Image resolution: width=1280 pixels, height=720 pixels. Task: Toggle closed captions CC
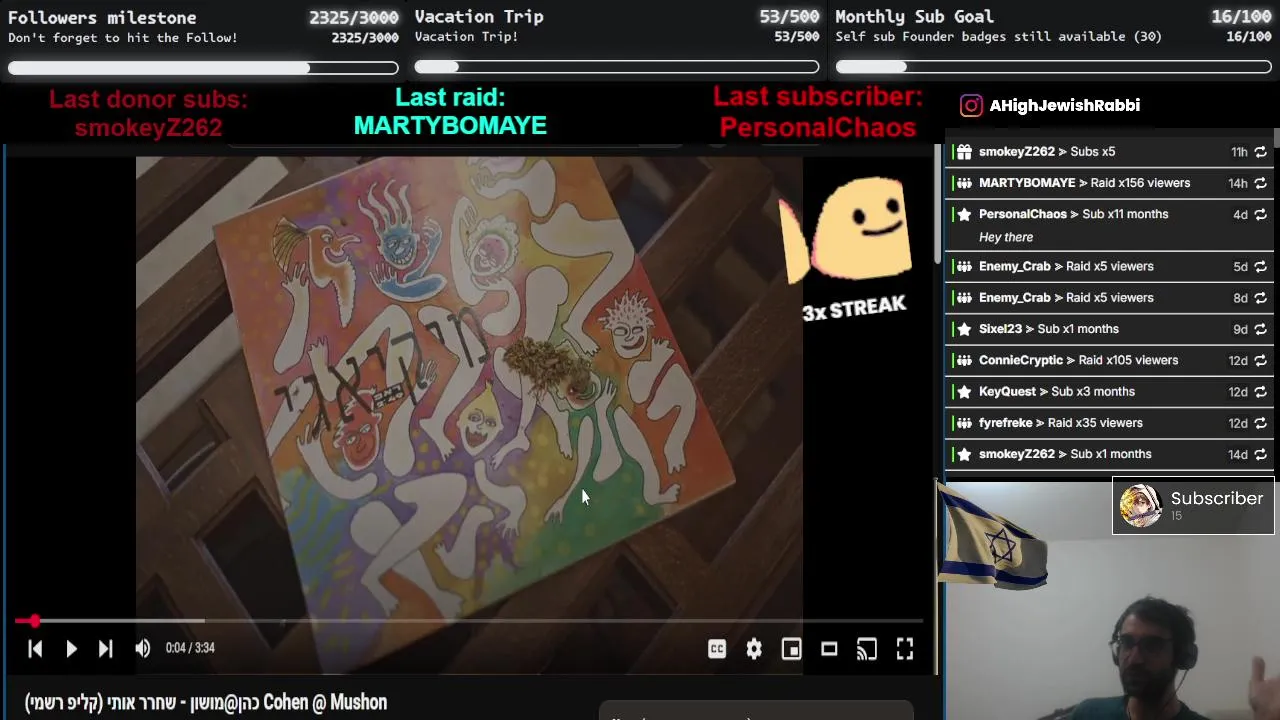[x=717, y=649]
